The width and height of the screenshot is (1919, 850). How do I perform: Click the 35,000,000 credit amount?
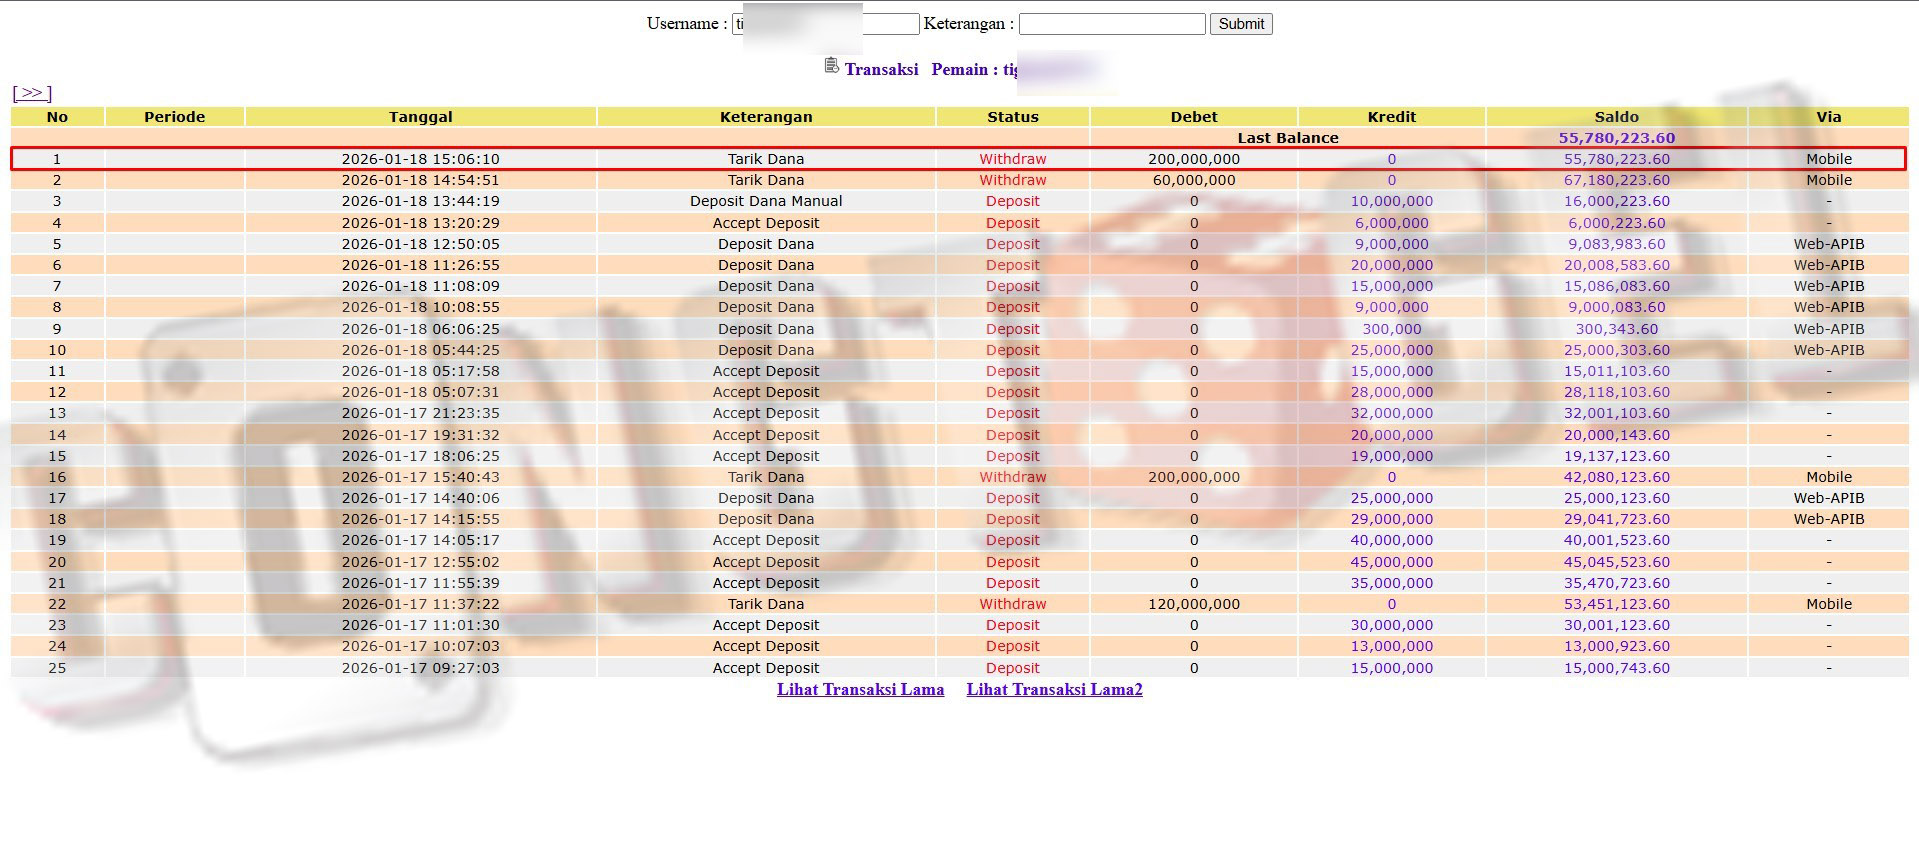coord(1392,583)
